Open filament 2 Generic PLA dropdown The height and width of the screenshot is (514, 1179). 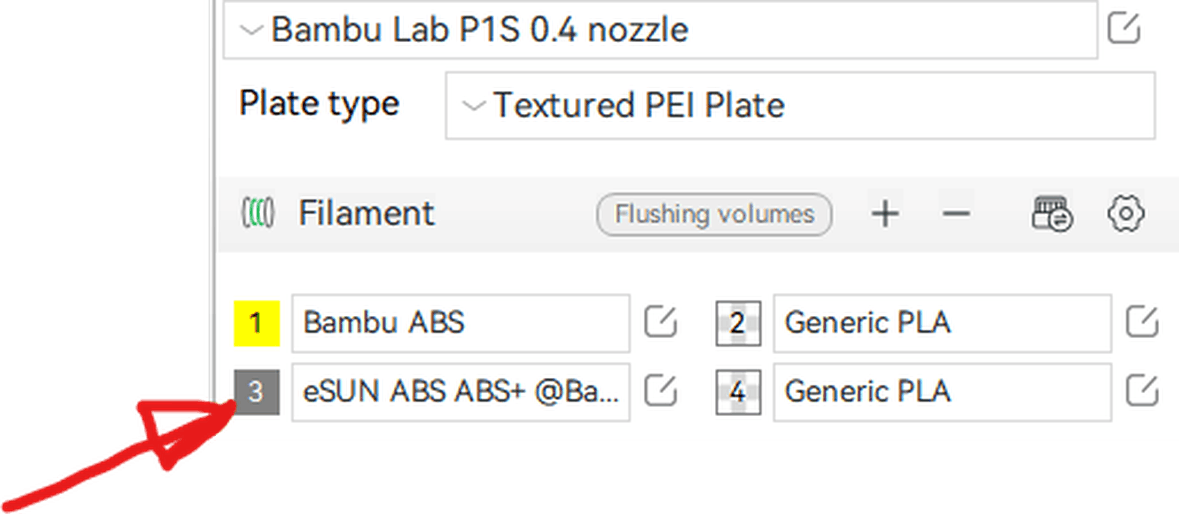941,322
